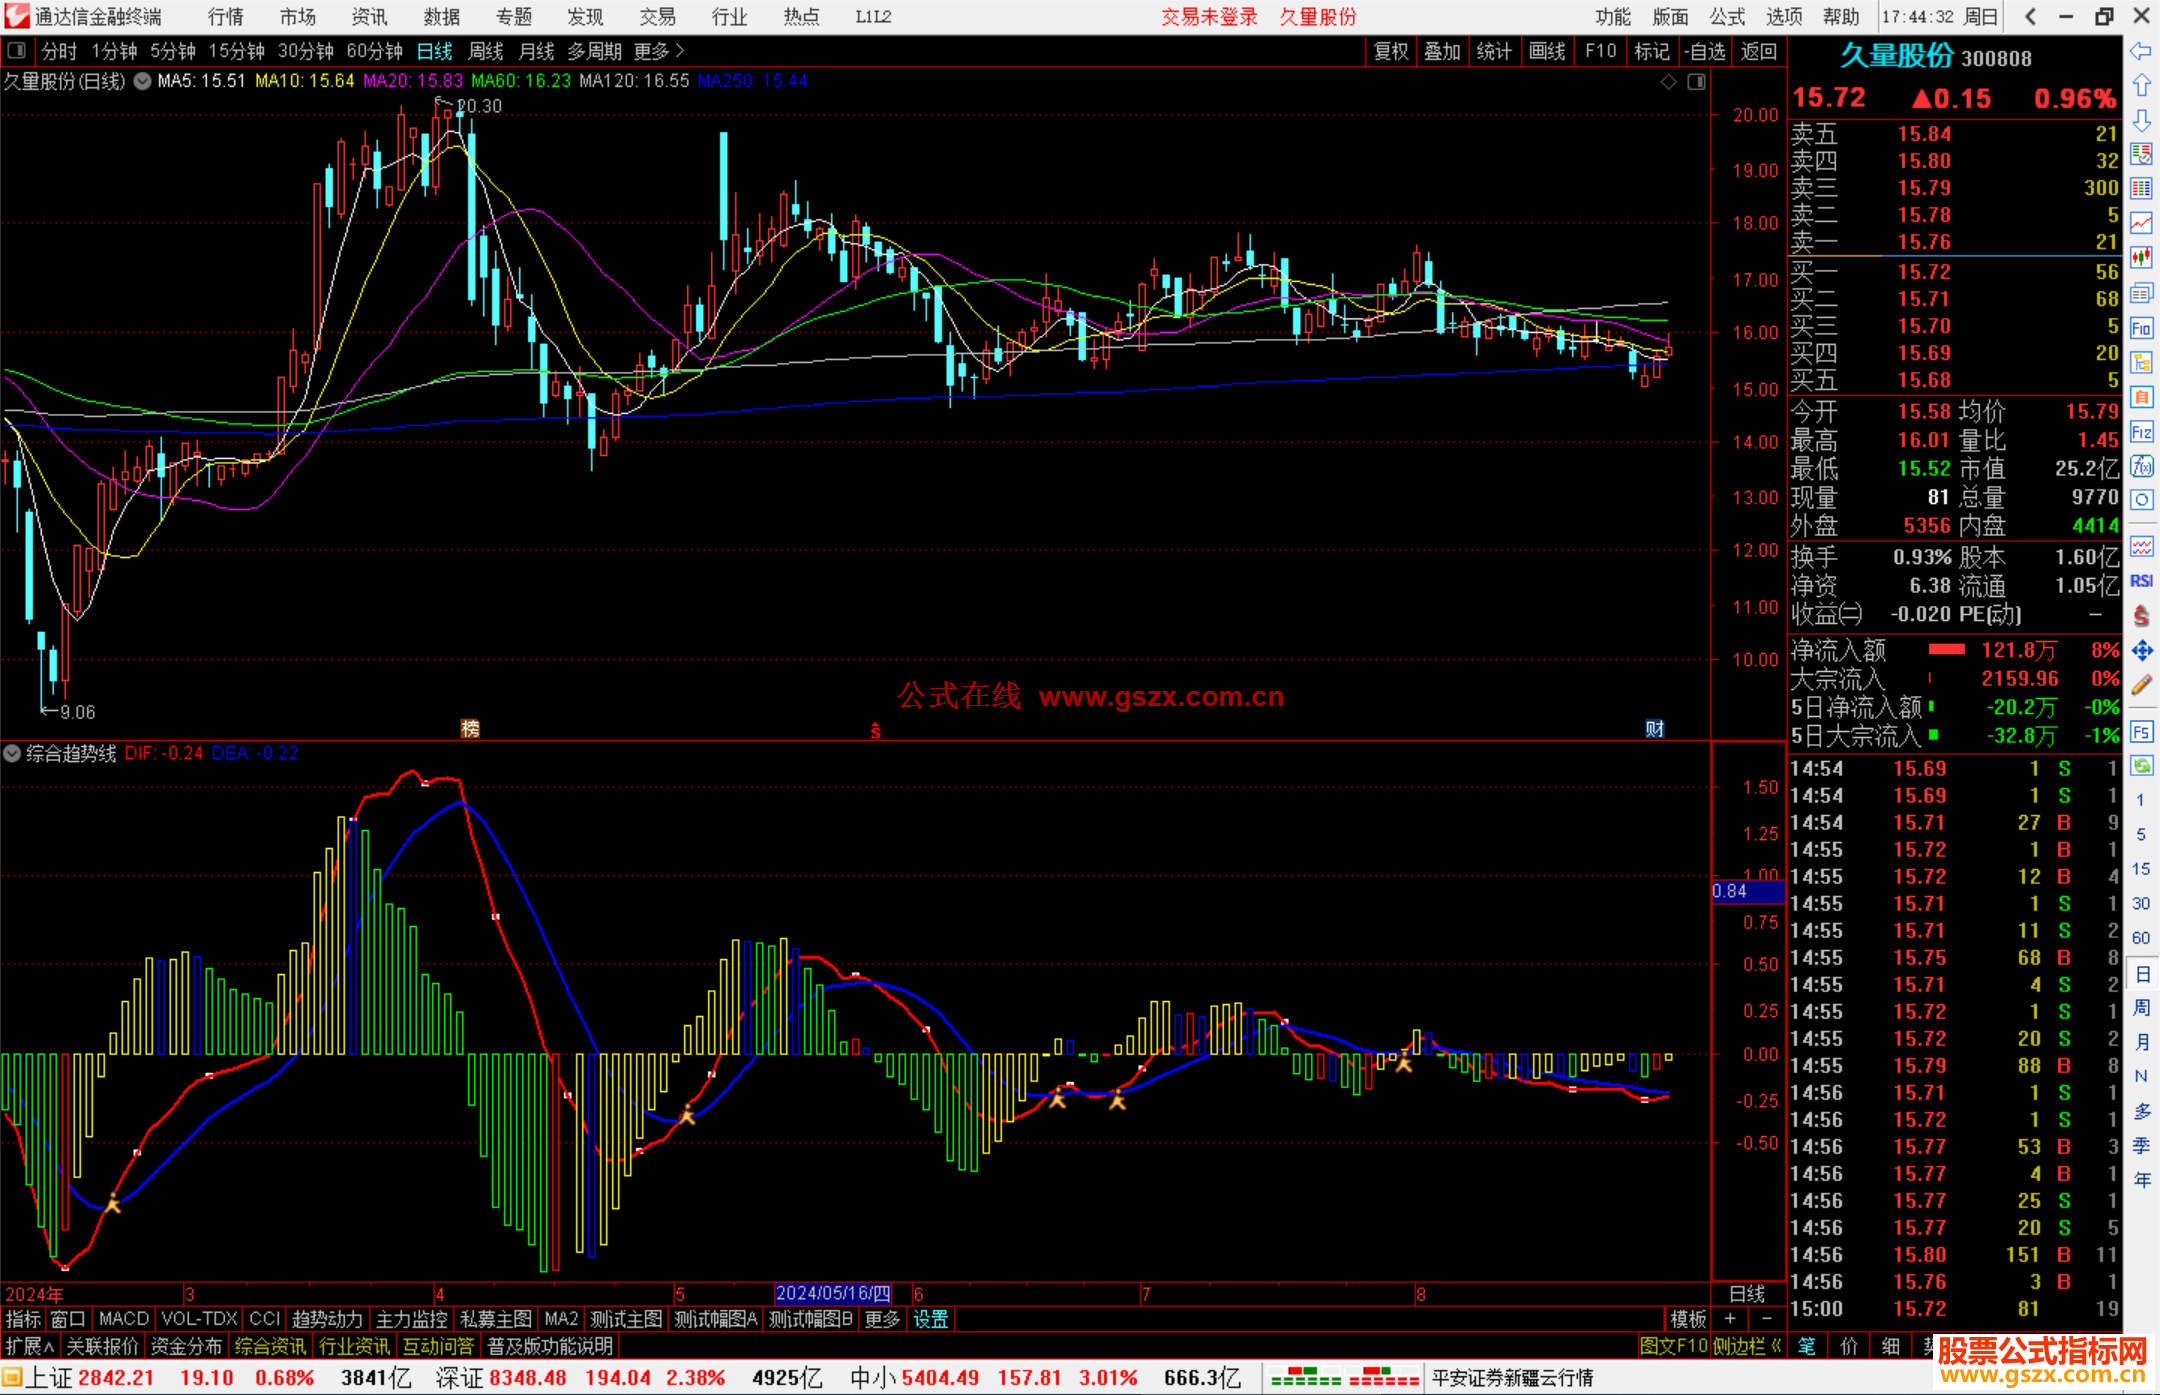Viewport: 2160px width, 1395px height.
Task: Click the red trend line chart icon
Action: tap(2141, 222)
